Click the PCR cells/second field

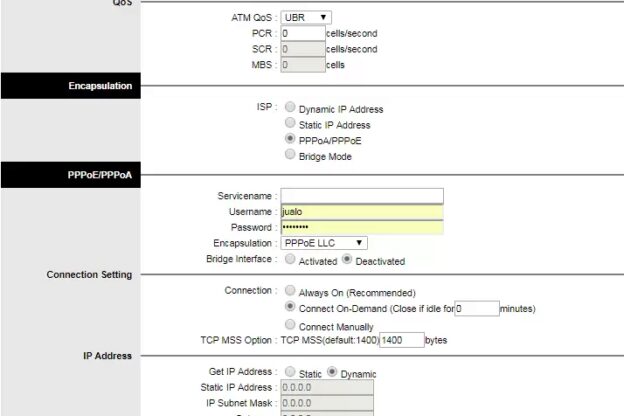(x=303, y=33)
